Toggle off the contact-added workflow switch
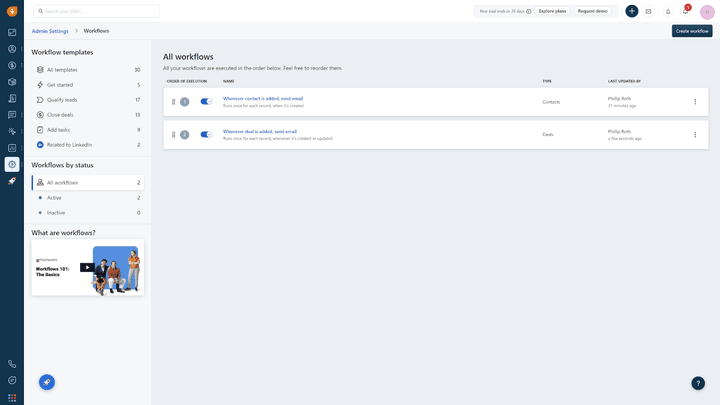 (206, 101)
